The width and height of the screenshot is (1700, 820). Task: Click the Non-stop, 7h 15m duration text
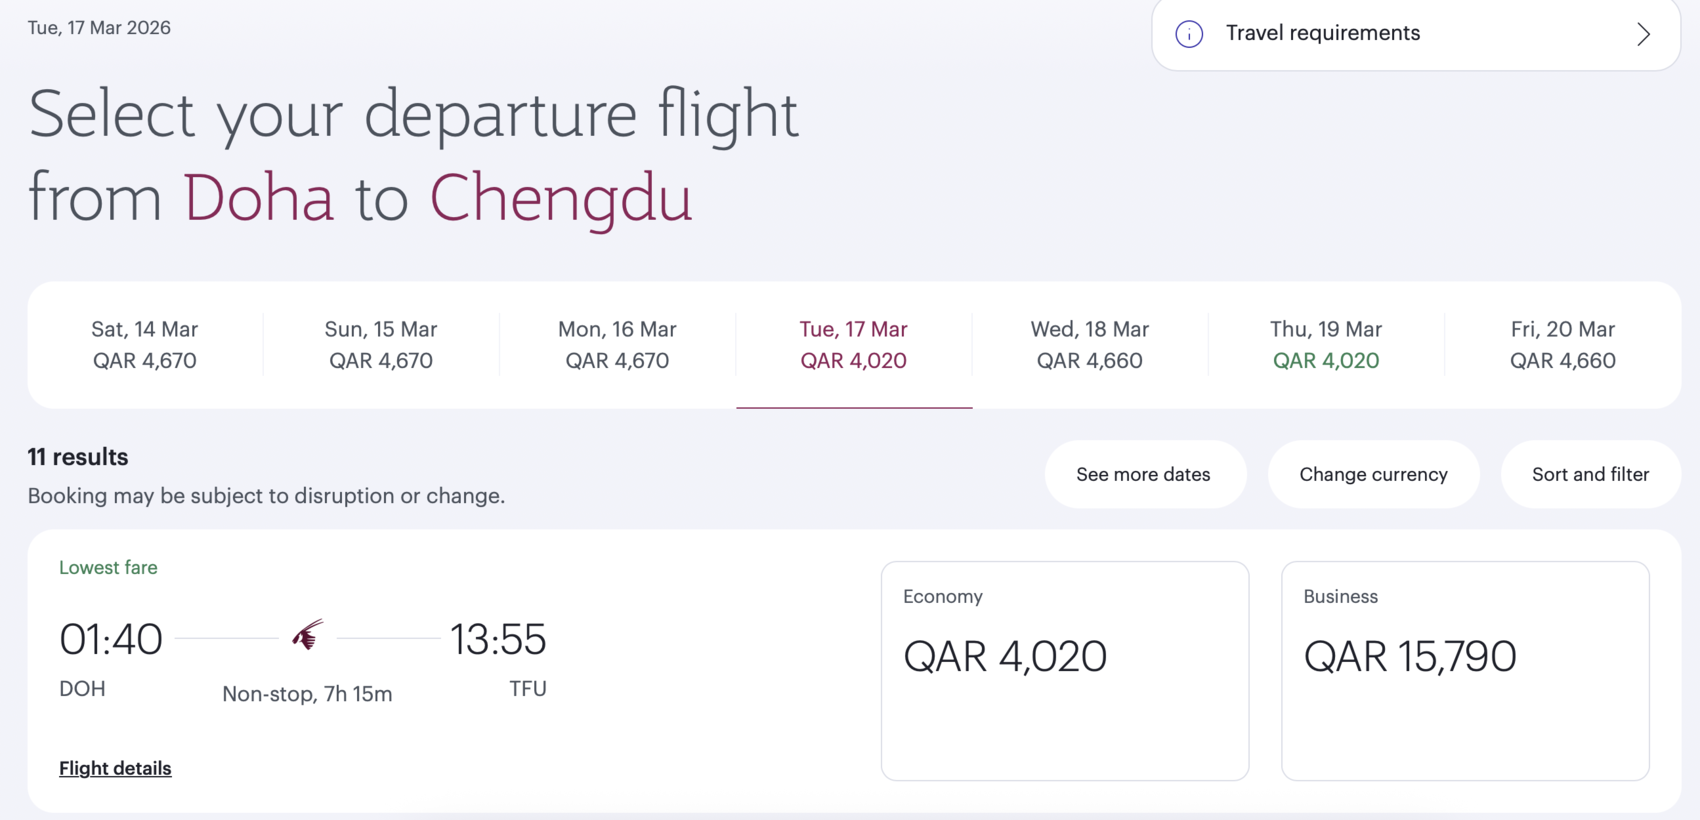click(x=307, y=694)
